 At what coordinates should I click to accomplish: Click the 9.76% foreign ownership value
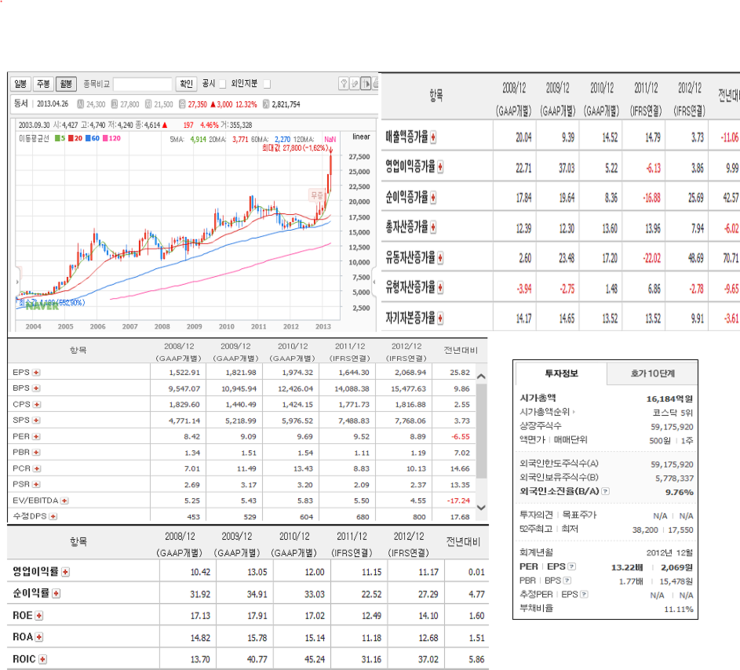tap(679, 493)
